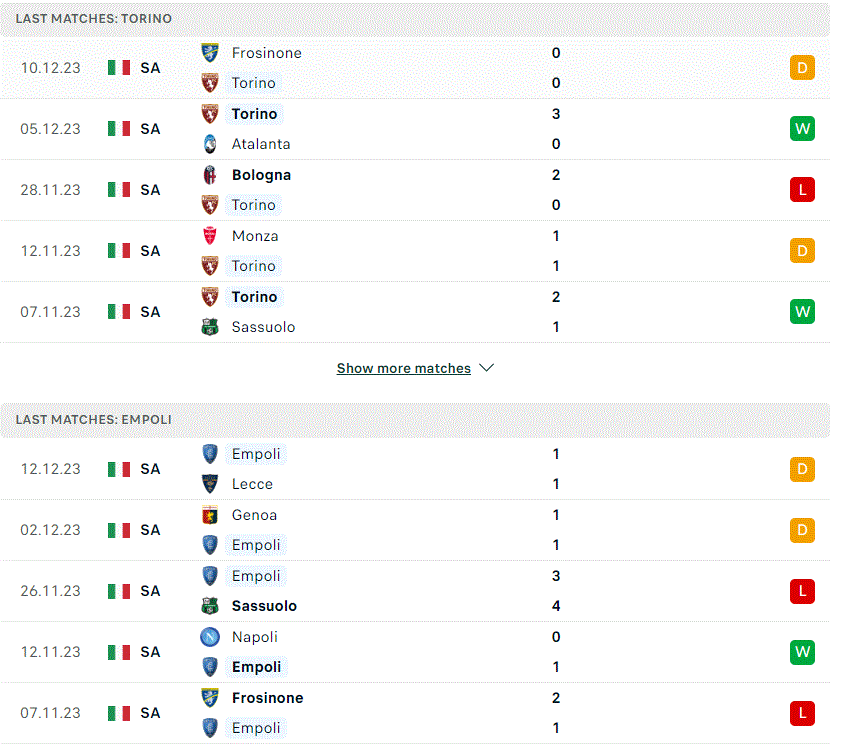
Task: Click the green W badge for Torino-Atalanta
Action: (x=802, y=129)
